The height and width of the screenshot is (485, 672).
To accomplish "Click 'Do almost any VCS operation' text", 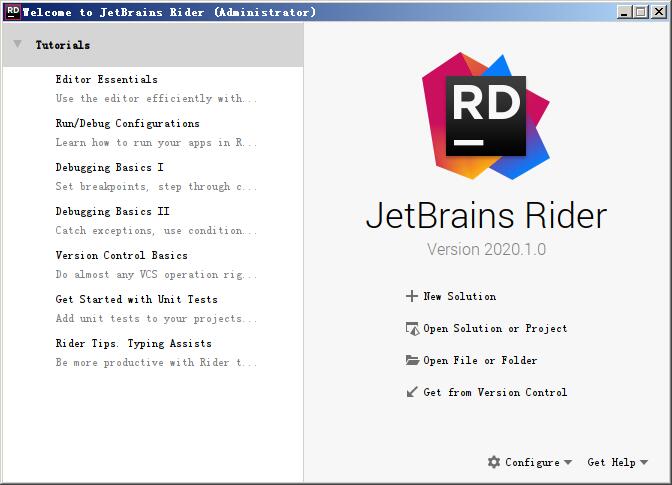I will pos(156,274).
